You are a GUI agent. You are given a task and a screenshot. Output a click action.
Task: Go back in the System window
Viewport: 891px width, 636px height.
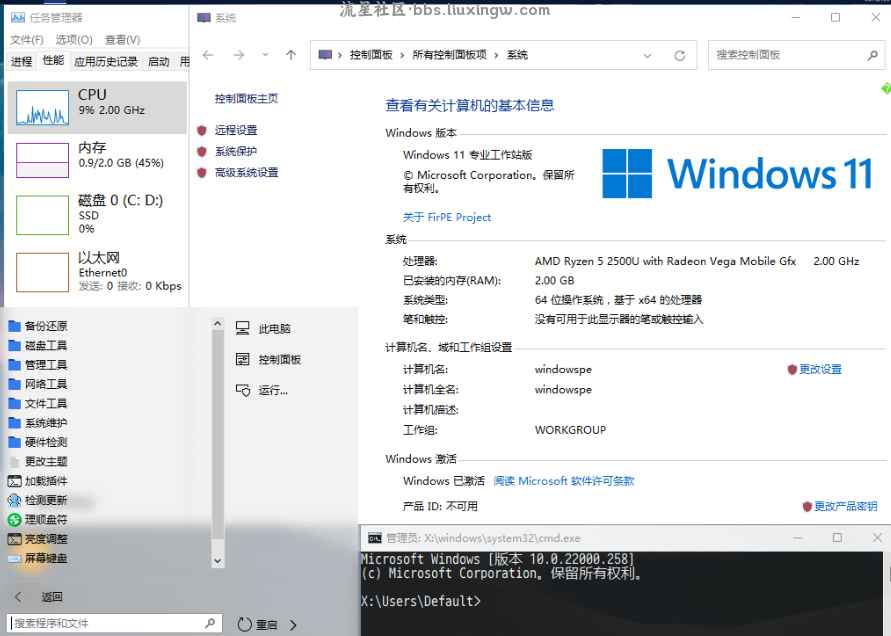point(208,55)
